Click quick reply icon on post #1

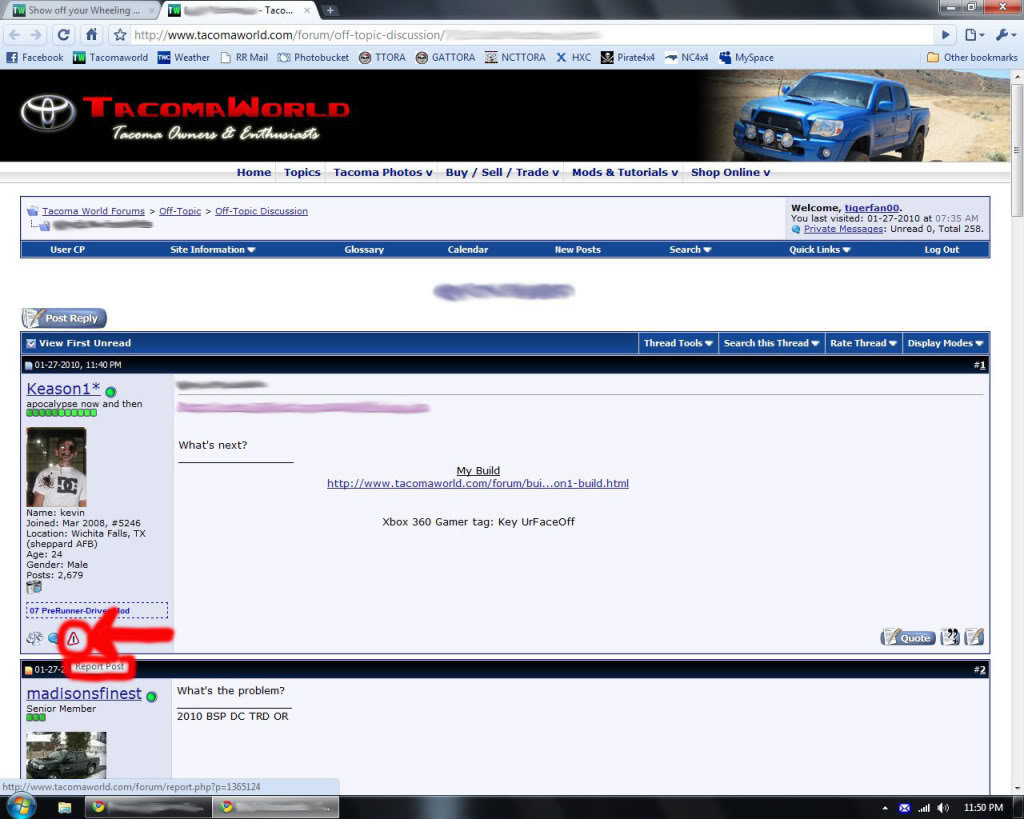pyautogui.click(x=974, y=637)
